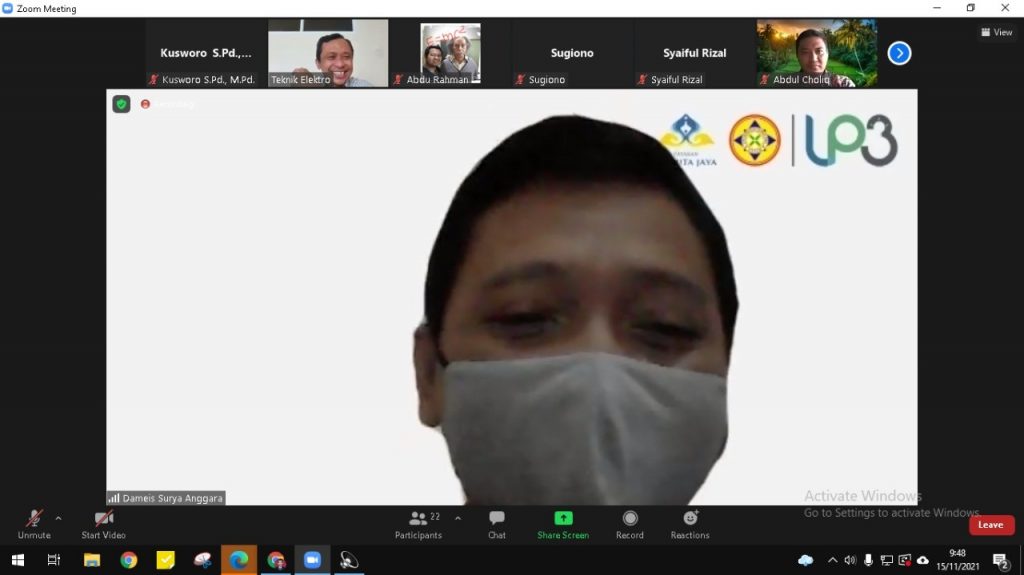Click Dameis Surya Anggara name label
This screenshot has height=575, width=1024.
pyautogui.click(x=172, y=498)
